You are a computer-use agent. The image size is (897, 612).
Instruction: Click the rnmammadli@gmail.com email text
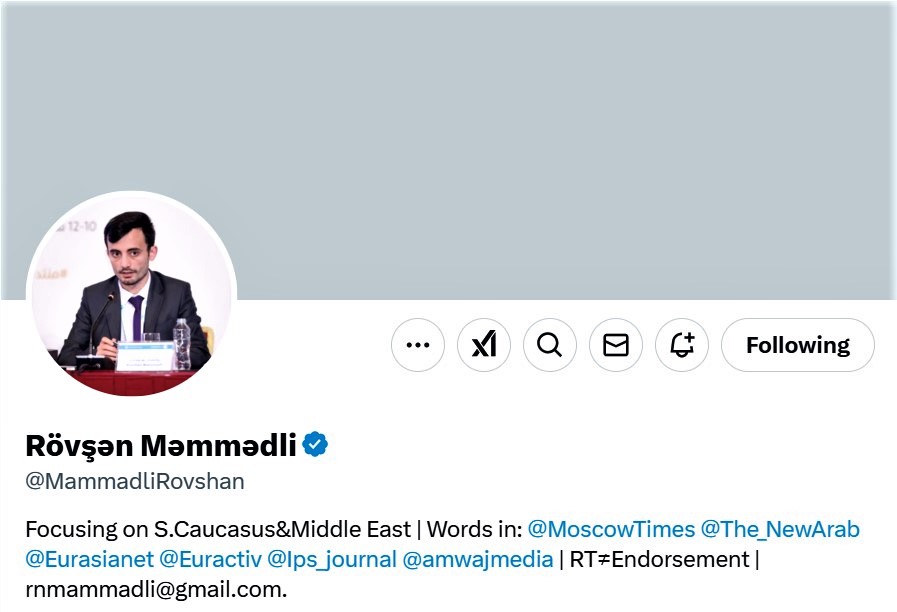click(x=156, y=589)
